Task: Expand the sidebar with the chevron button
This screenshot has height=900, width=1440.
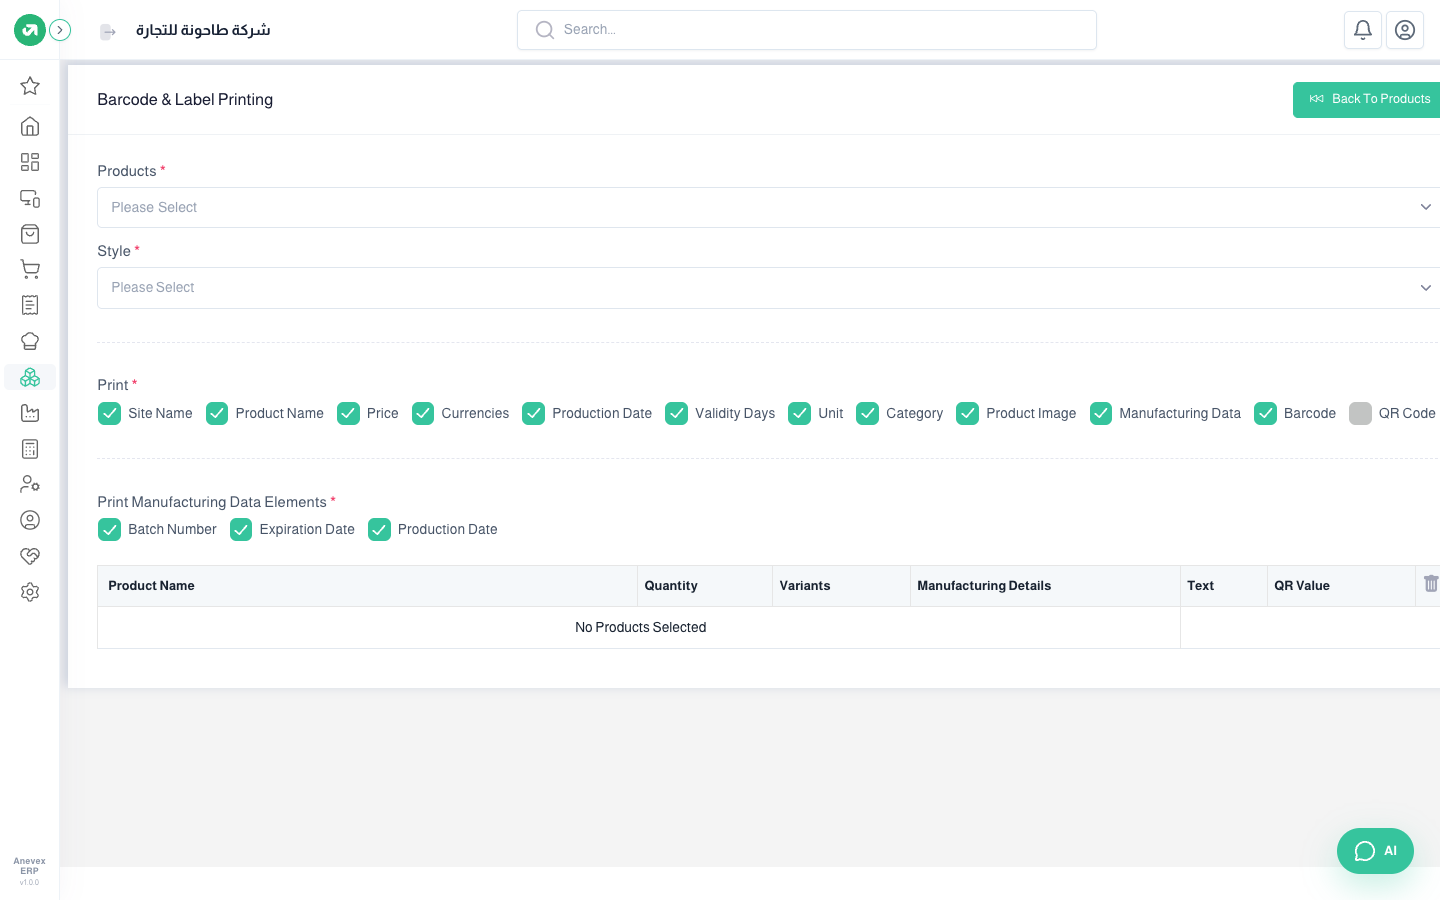Action: pyautogui.click(x=60, y=30)
